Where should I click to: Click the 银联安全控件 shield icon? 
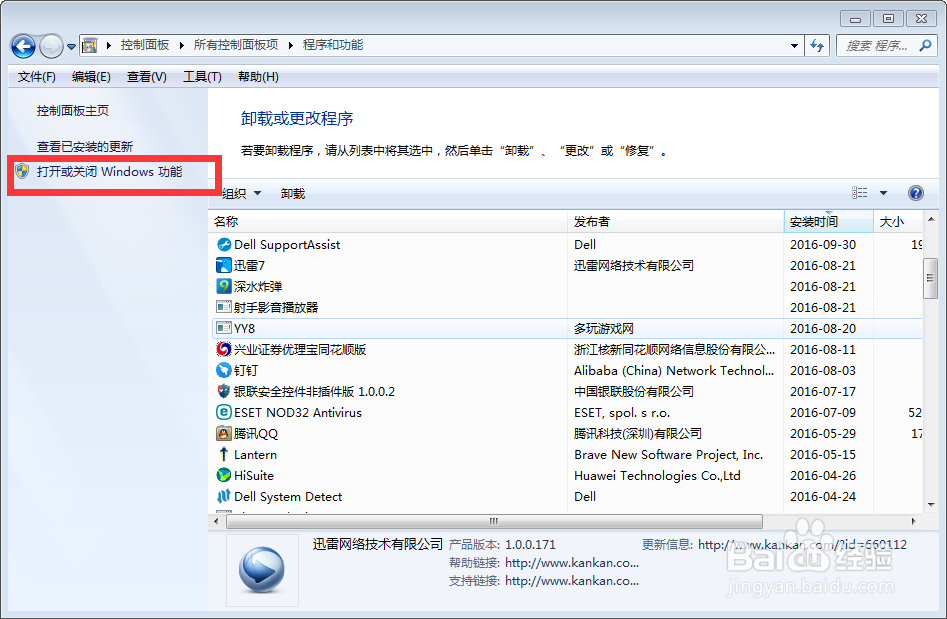(x=224, y=391)
